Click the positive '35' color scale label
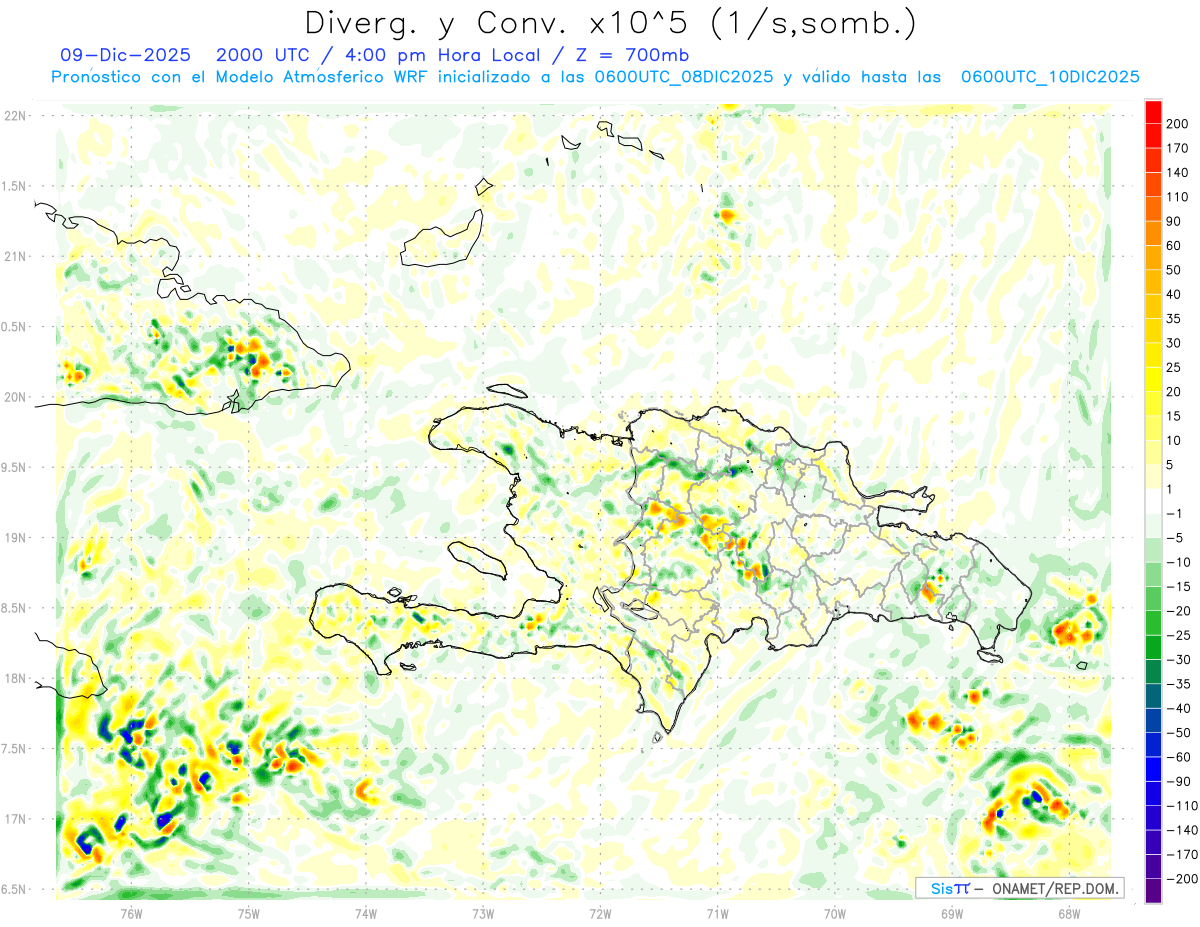Screen dimensions: 1200x927 [1175, 319]
